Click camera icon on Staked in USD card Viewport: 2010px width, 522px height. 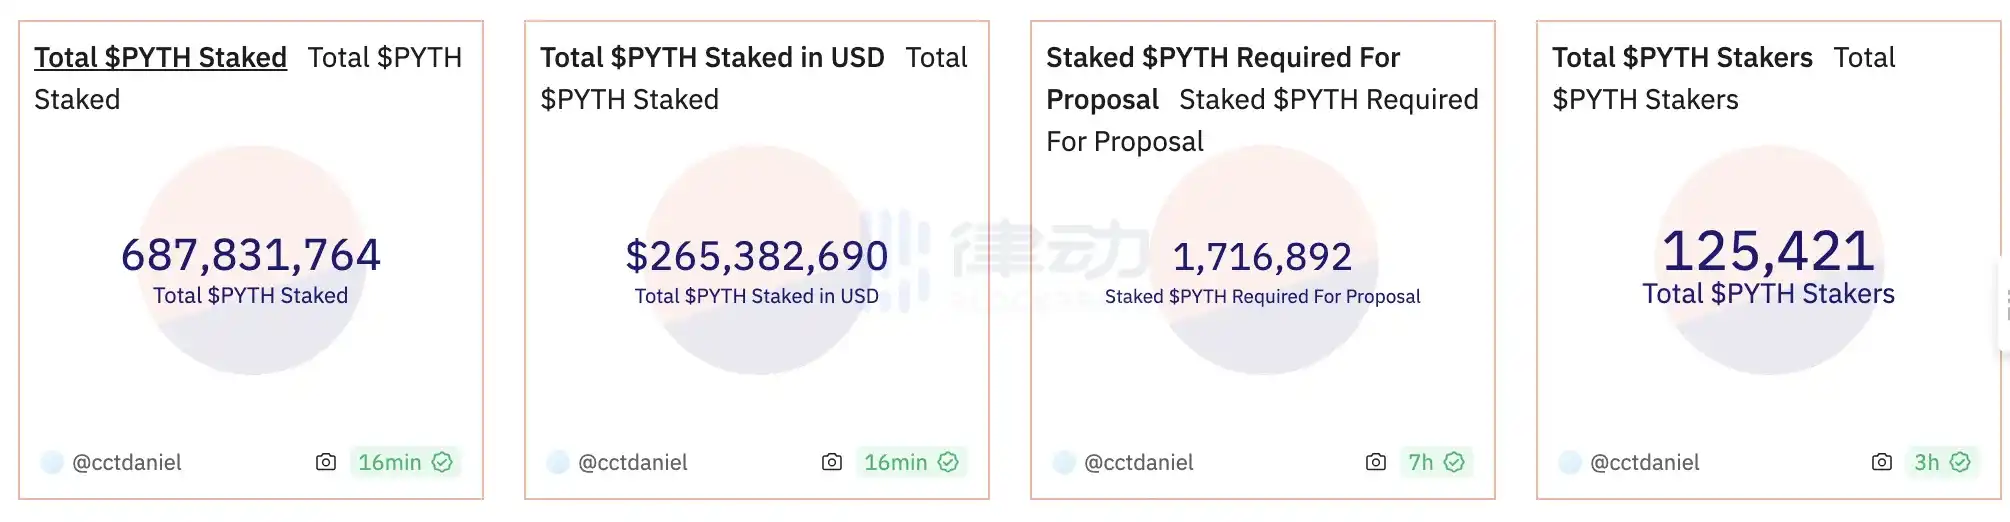click(832, 462)
